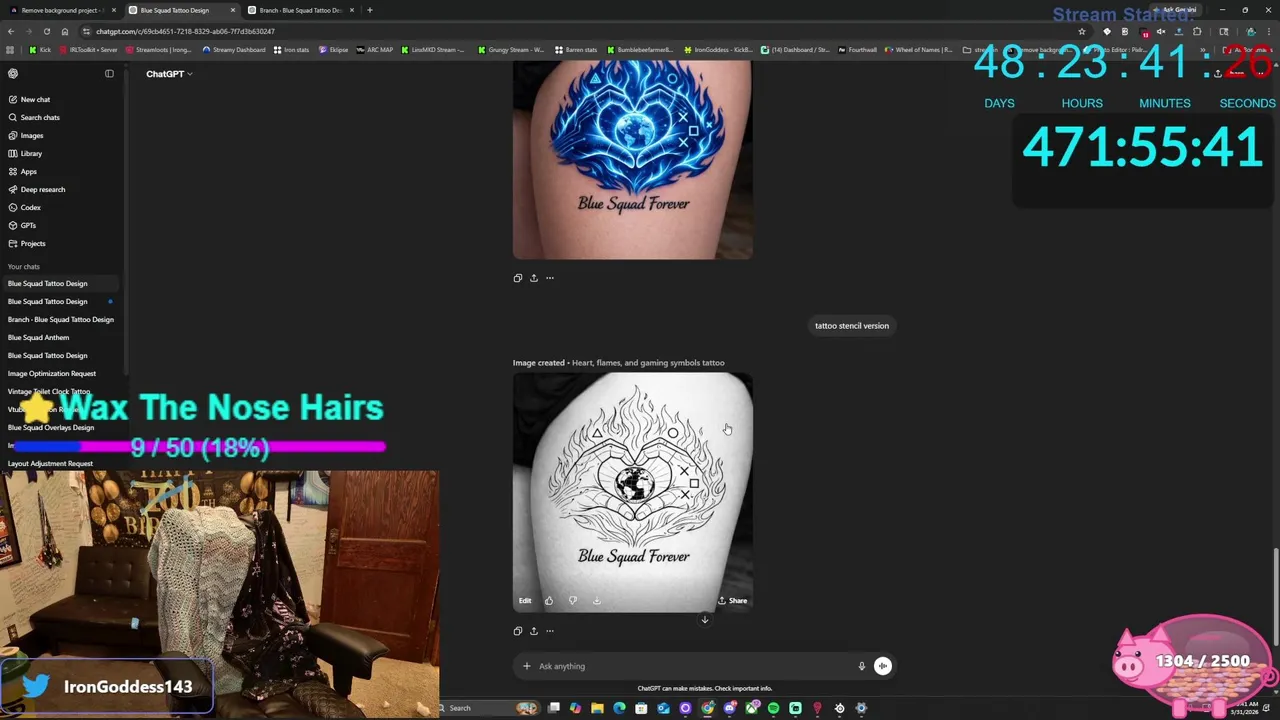
Task: Open Codex in sidebar
Action: [x=60, y=207]
